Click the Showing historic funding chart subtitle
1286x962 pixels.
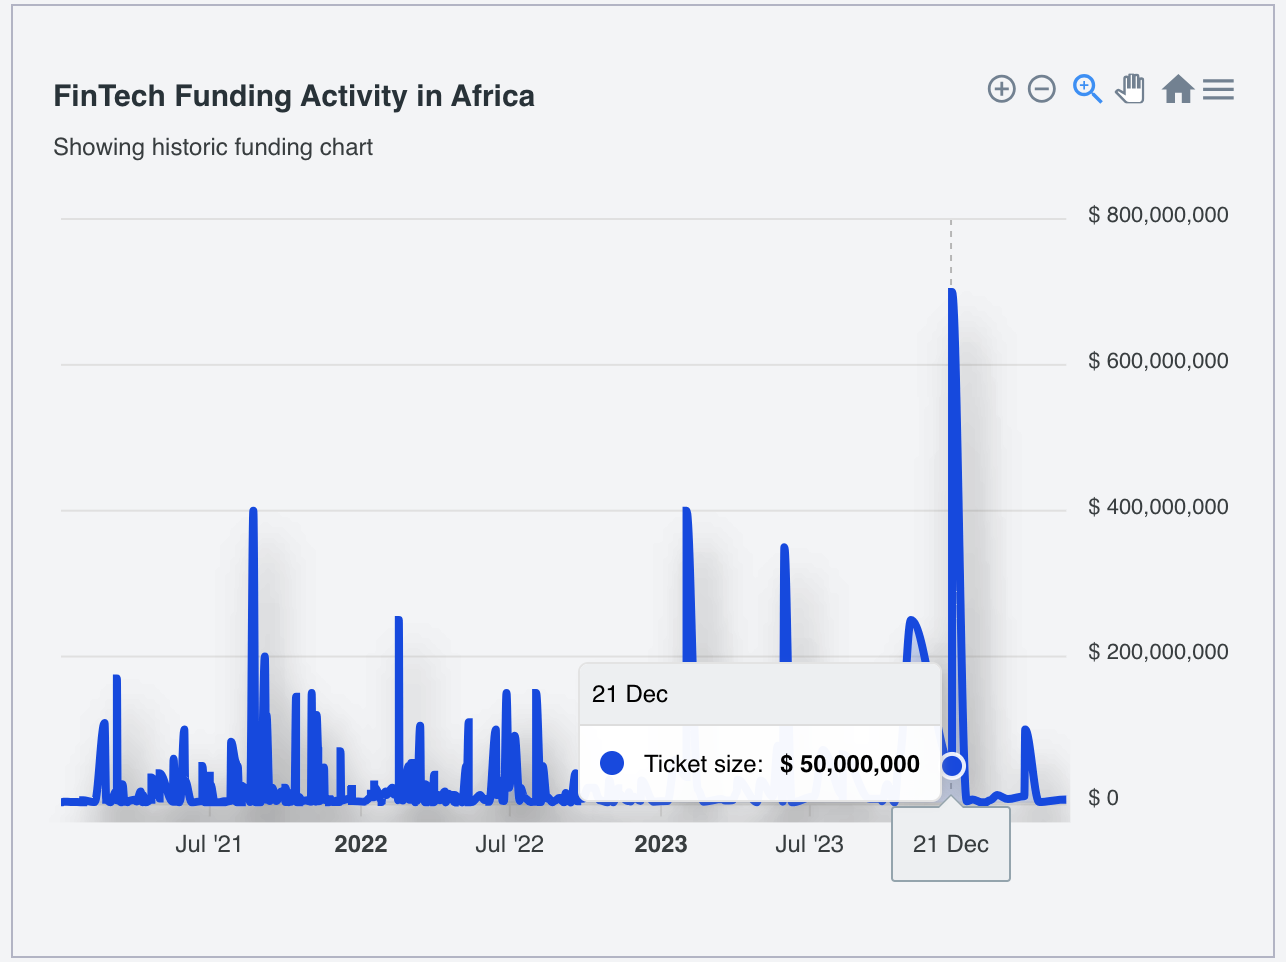213,147
